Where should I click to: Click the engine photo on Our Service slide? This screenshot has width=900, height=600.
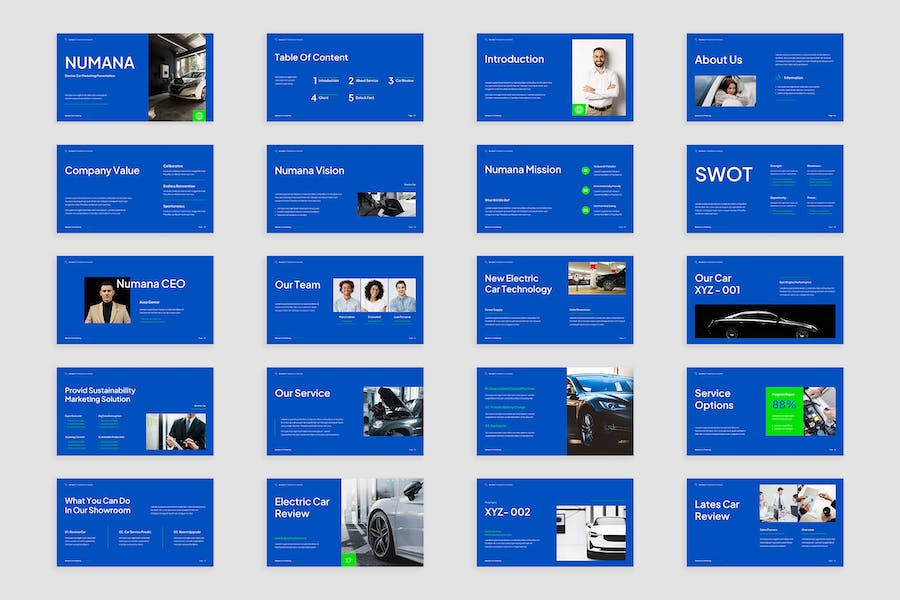392,411
